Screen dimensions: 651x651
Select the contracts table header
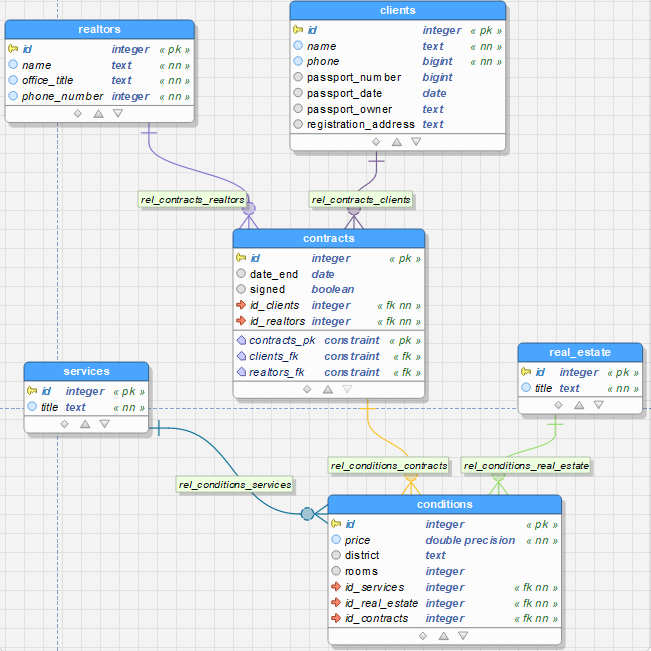coord(328,238)
